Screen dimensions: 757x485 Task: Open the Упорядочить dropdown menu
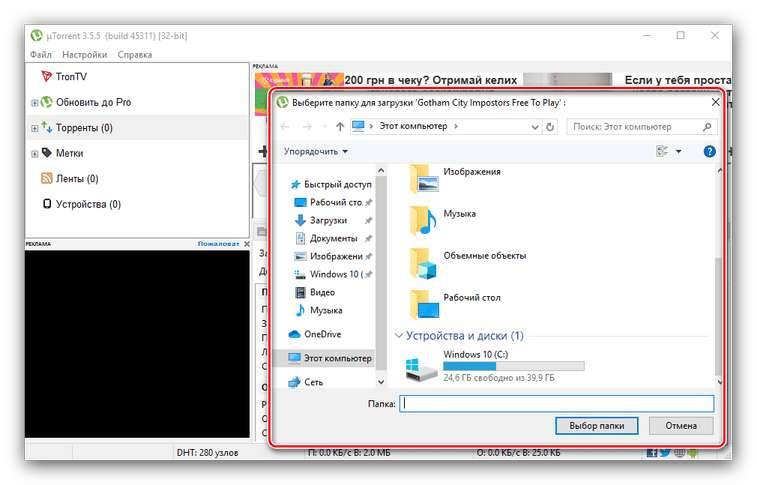316,152
